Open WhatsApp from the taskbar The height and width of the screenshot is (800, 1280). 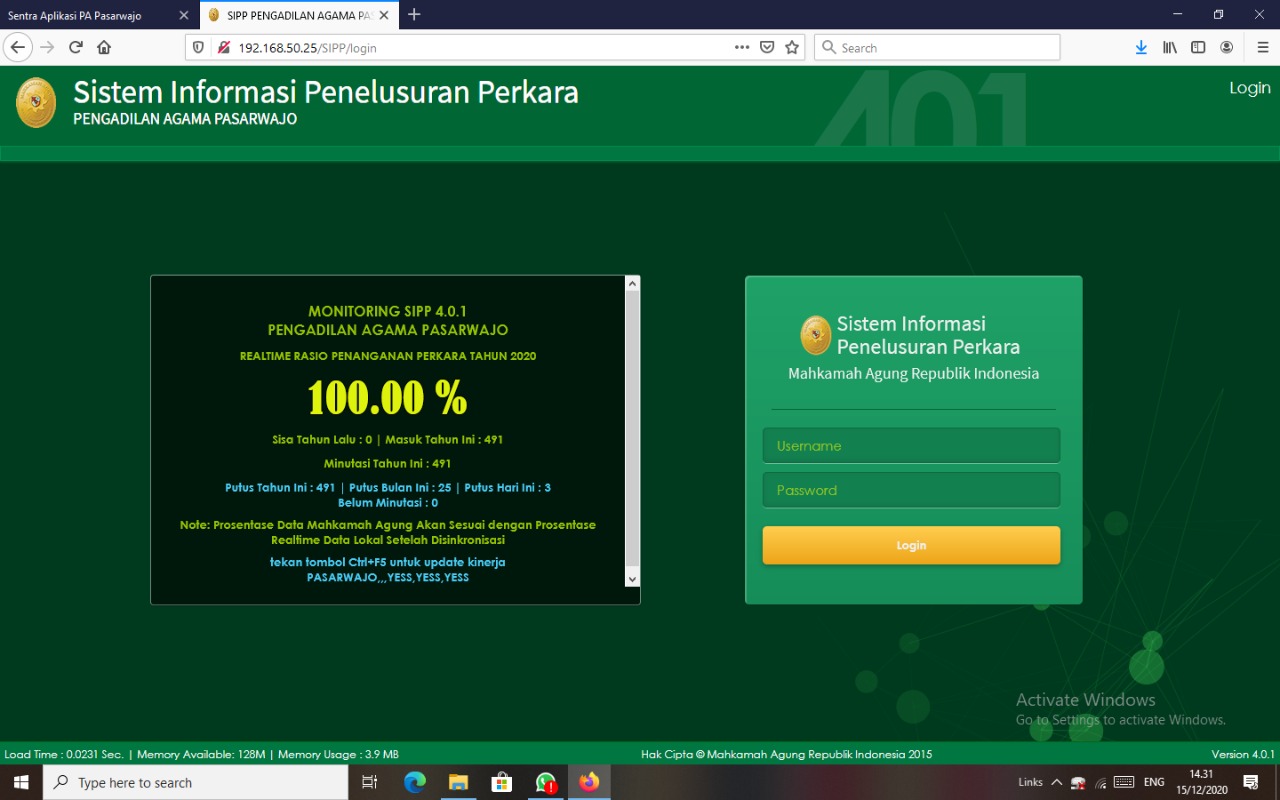click(546, 782)
